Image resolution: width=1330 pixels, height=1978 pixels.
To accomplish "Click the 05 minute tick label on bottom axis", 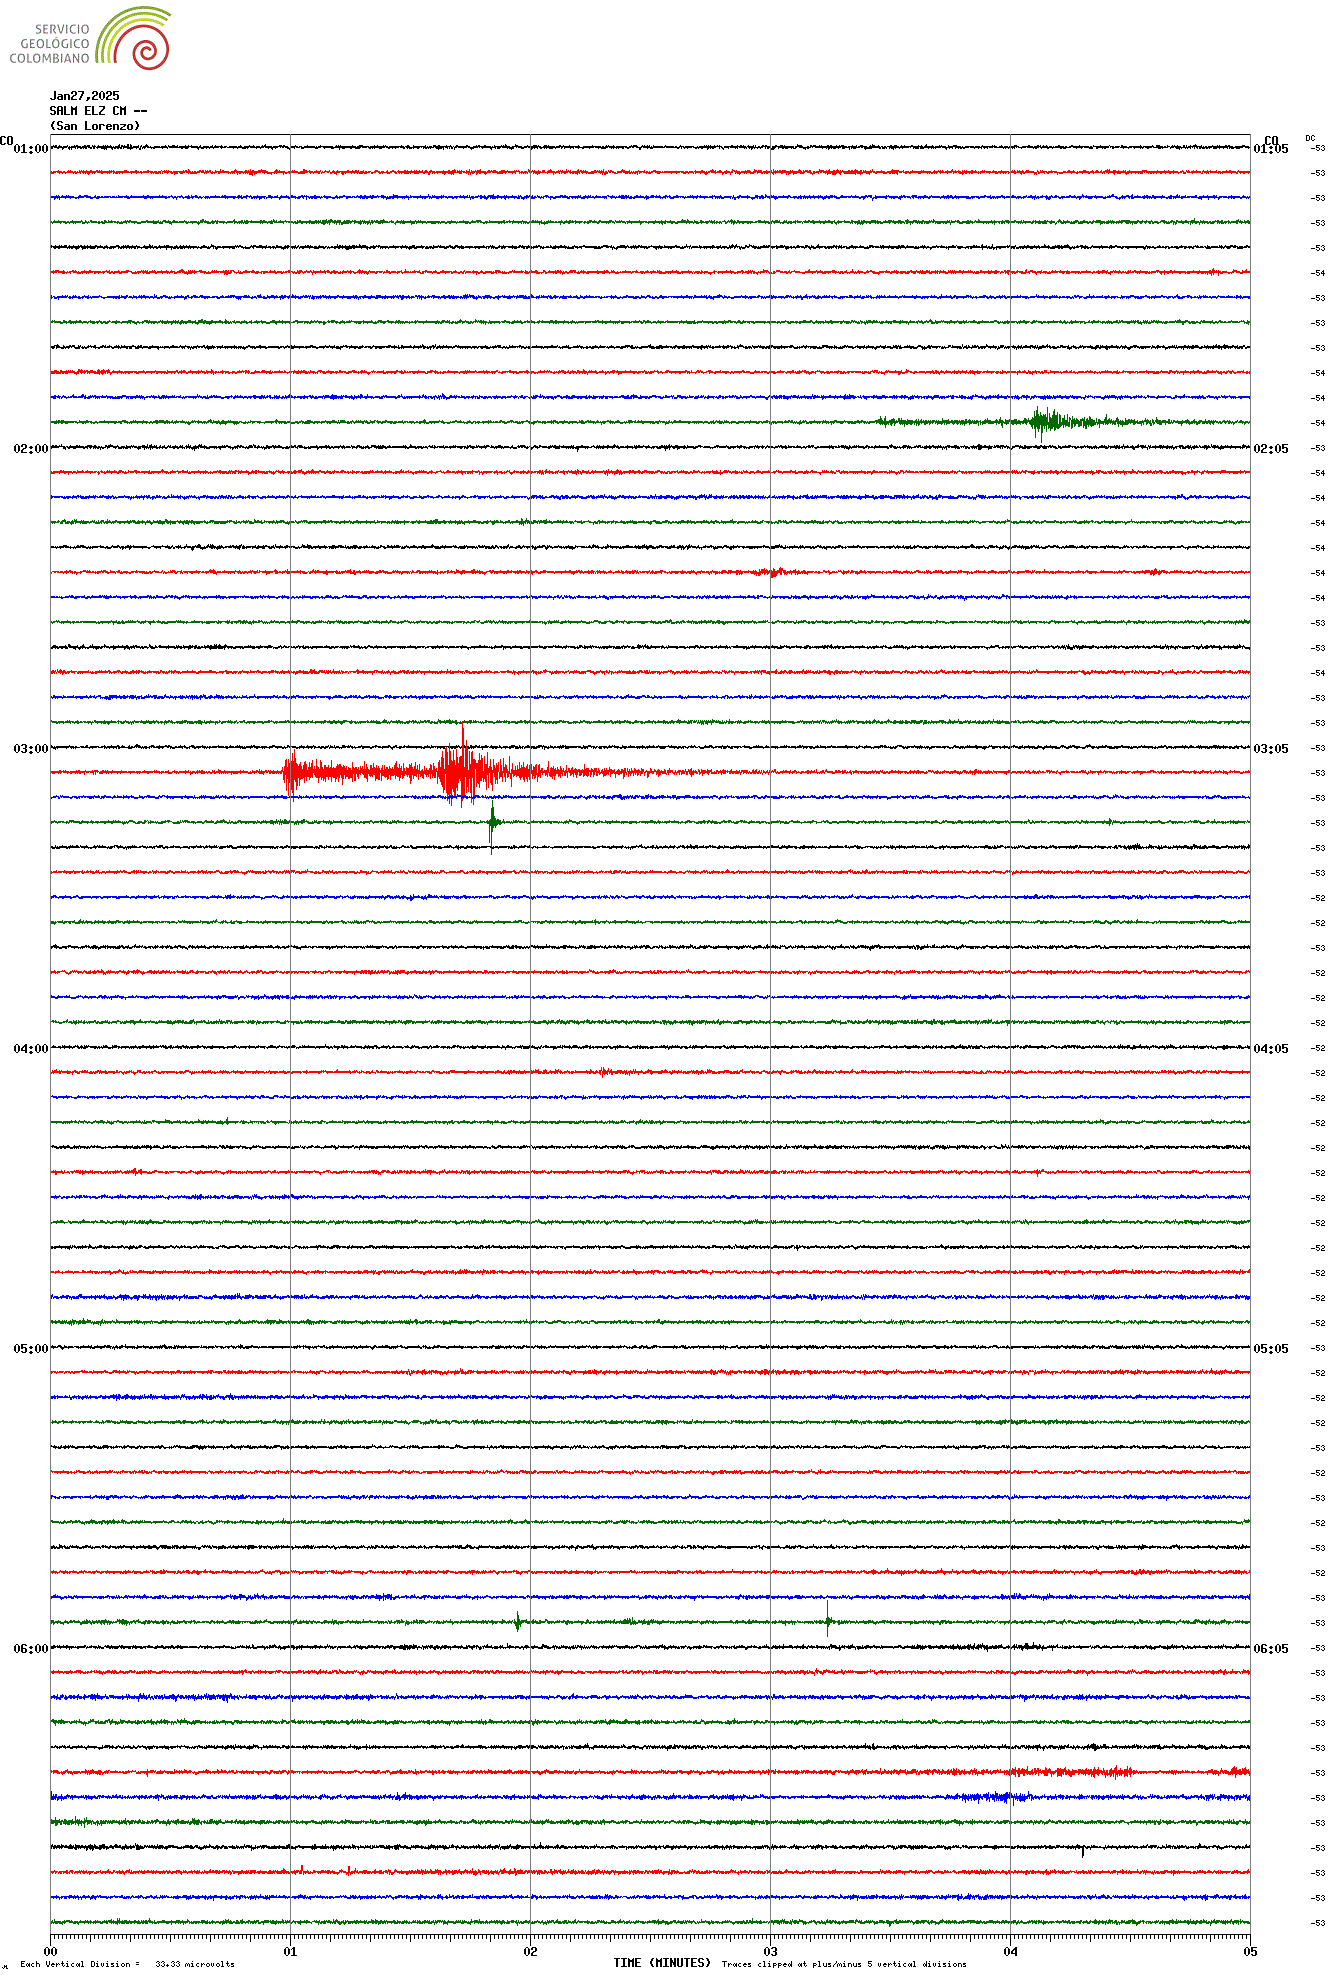I will (x=1249, y=1951).
